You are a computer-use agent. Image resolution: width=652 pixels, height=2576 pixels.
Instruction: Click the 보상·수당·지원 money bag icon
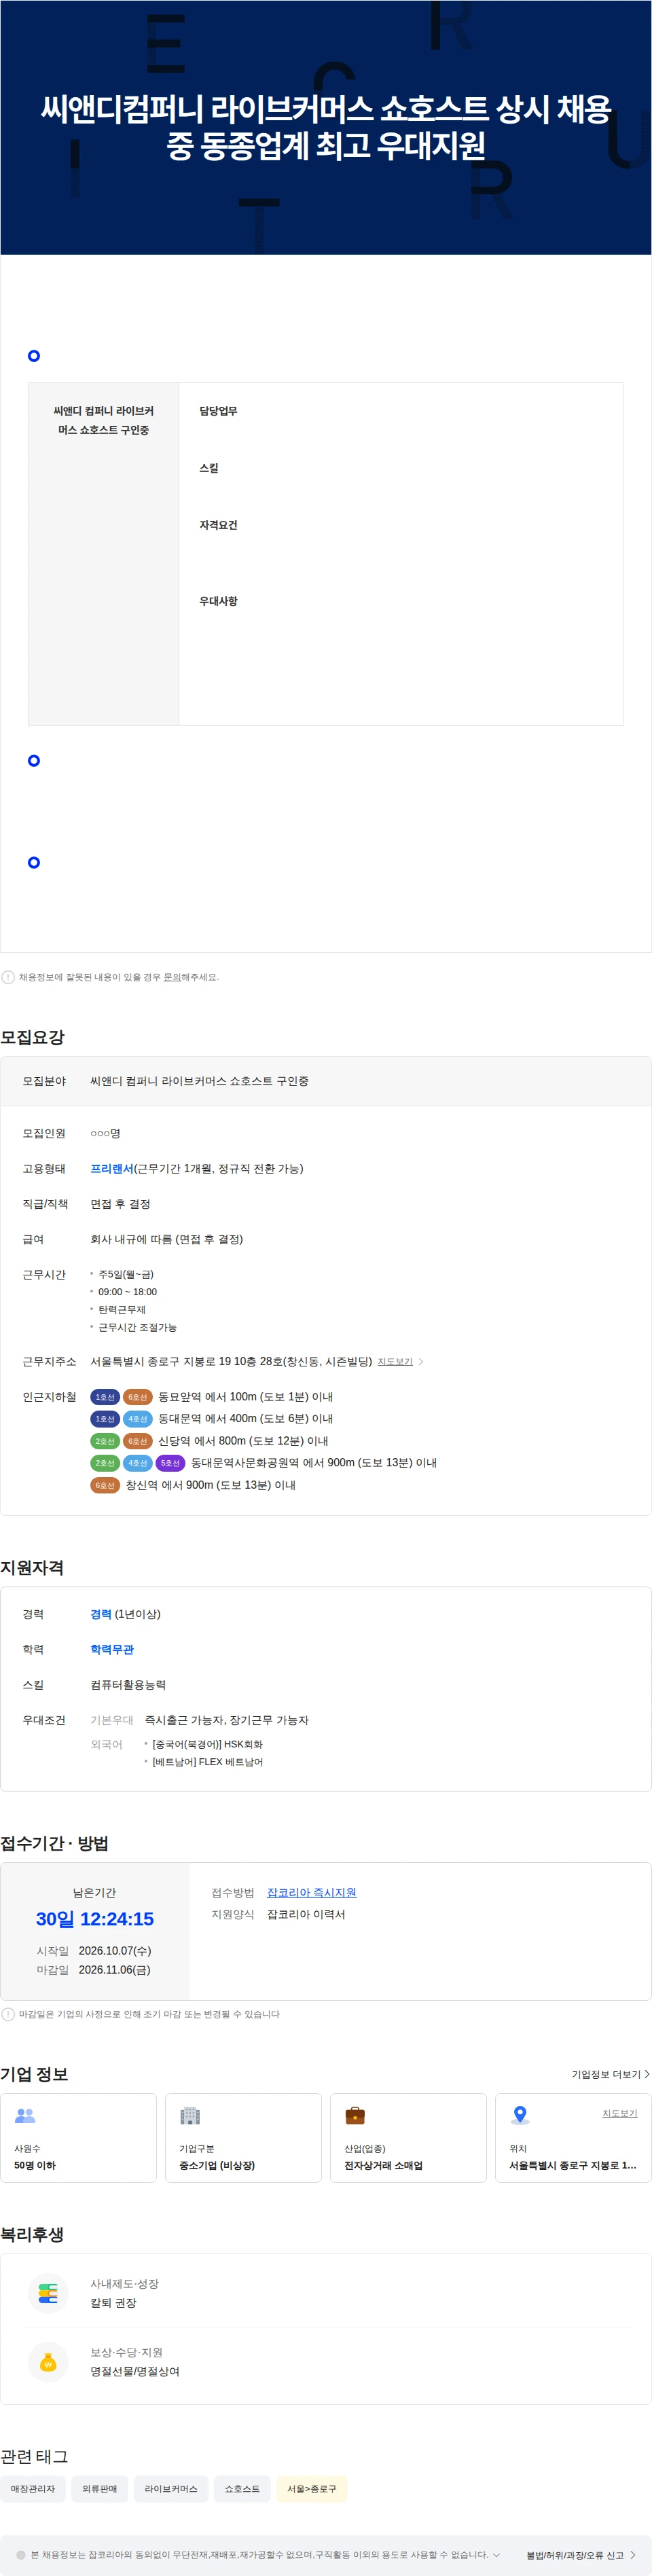(48, 2362)
